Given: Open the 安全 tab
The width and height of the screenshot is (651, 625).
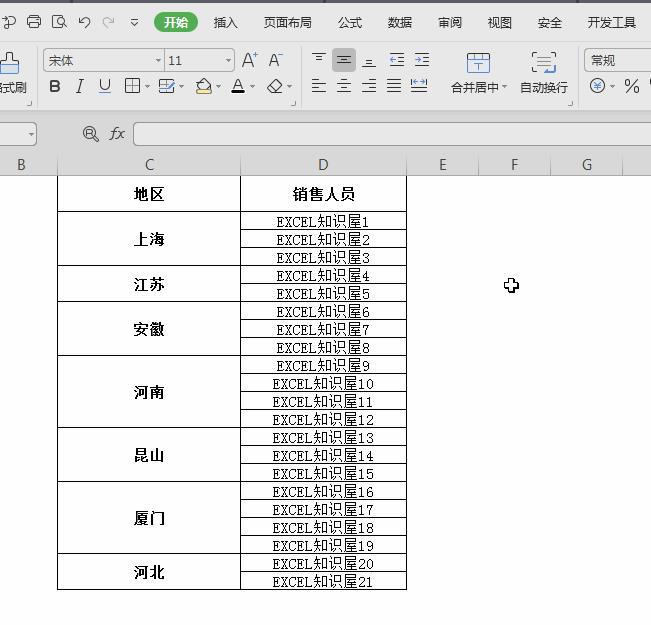Looking at the screenshot, I should tap(550, 22).
